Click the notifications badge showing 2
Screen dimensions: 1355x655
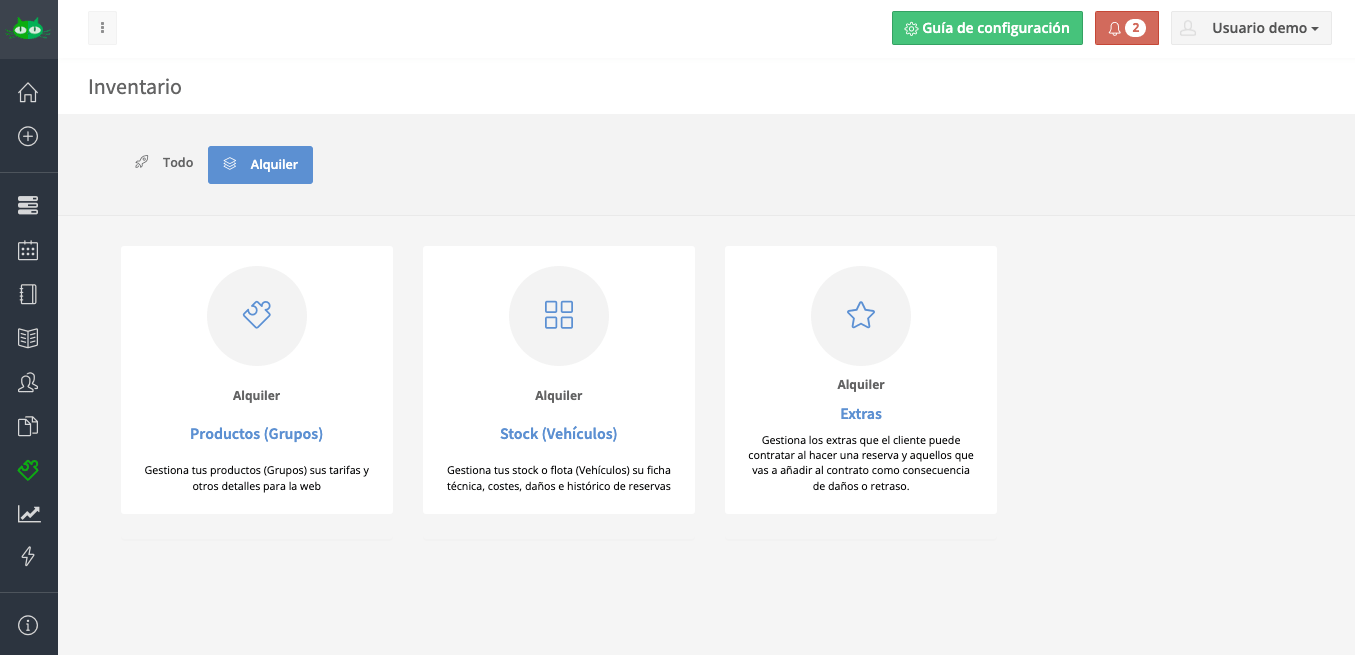click(1135, 28)
